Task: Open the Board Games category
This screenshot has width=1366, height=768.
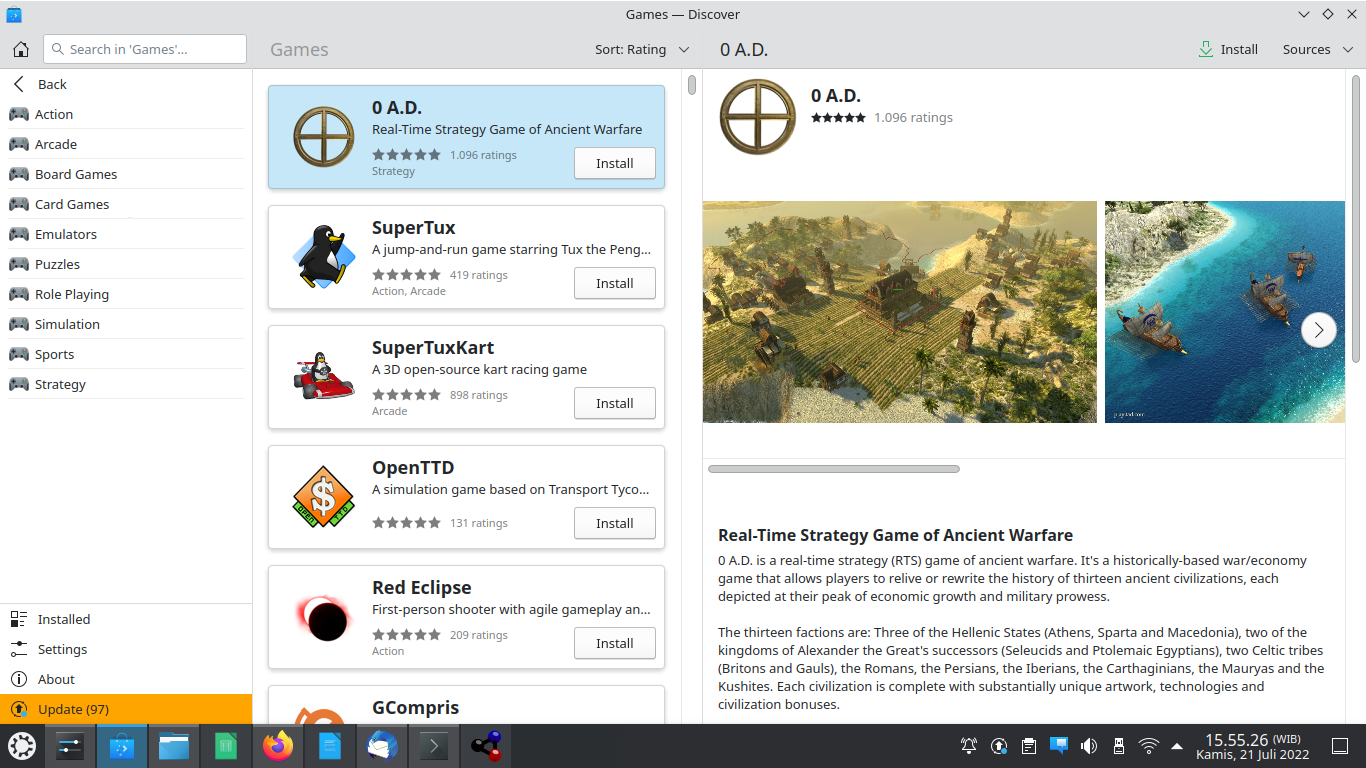Action: pos(126,174)
